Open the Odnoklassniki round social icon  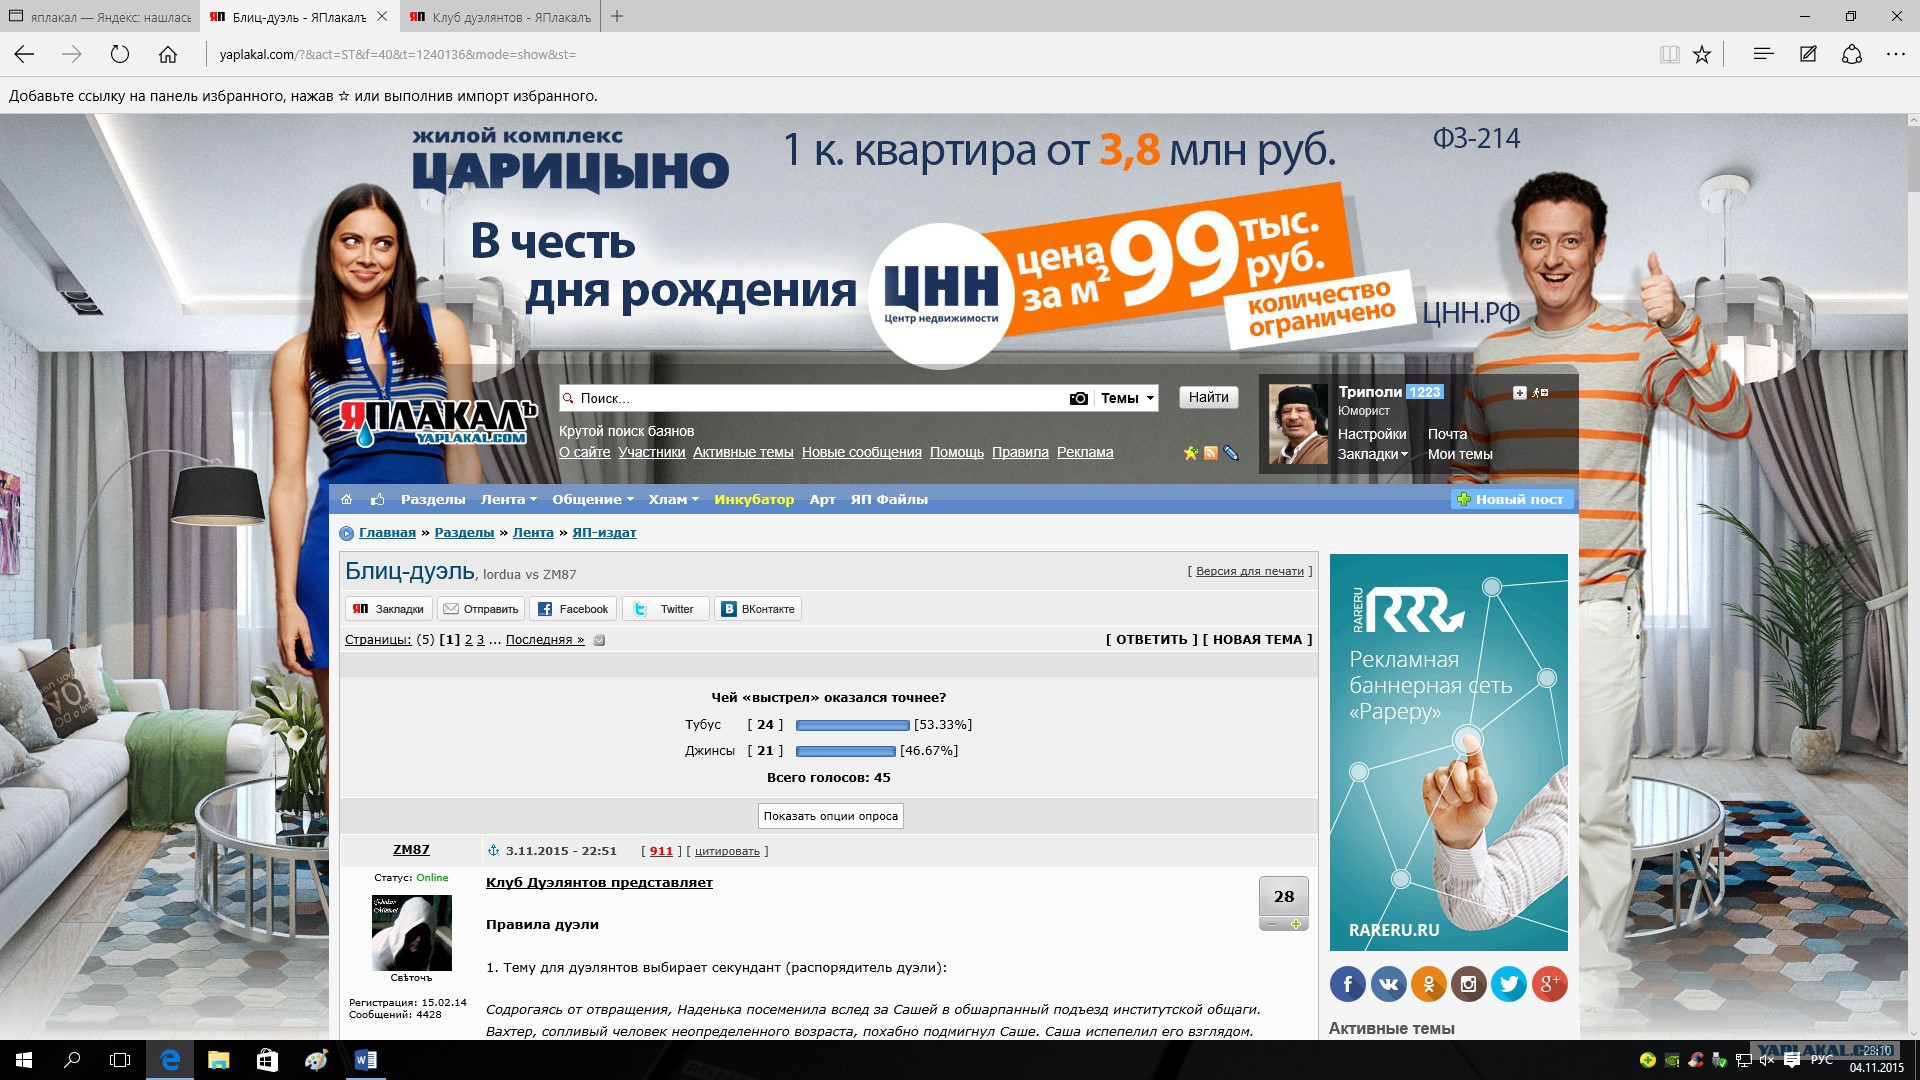click(x=1428, y=984)
